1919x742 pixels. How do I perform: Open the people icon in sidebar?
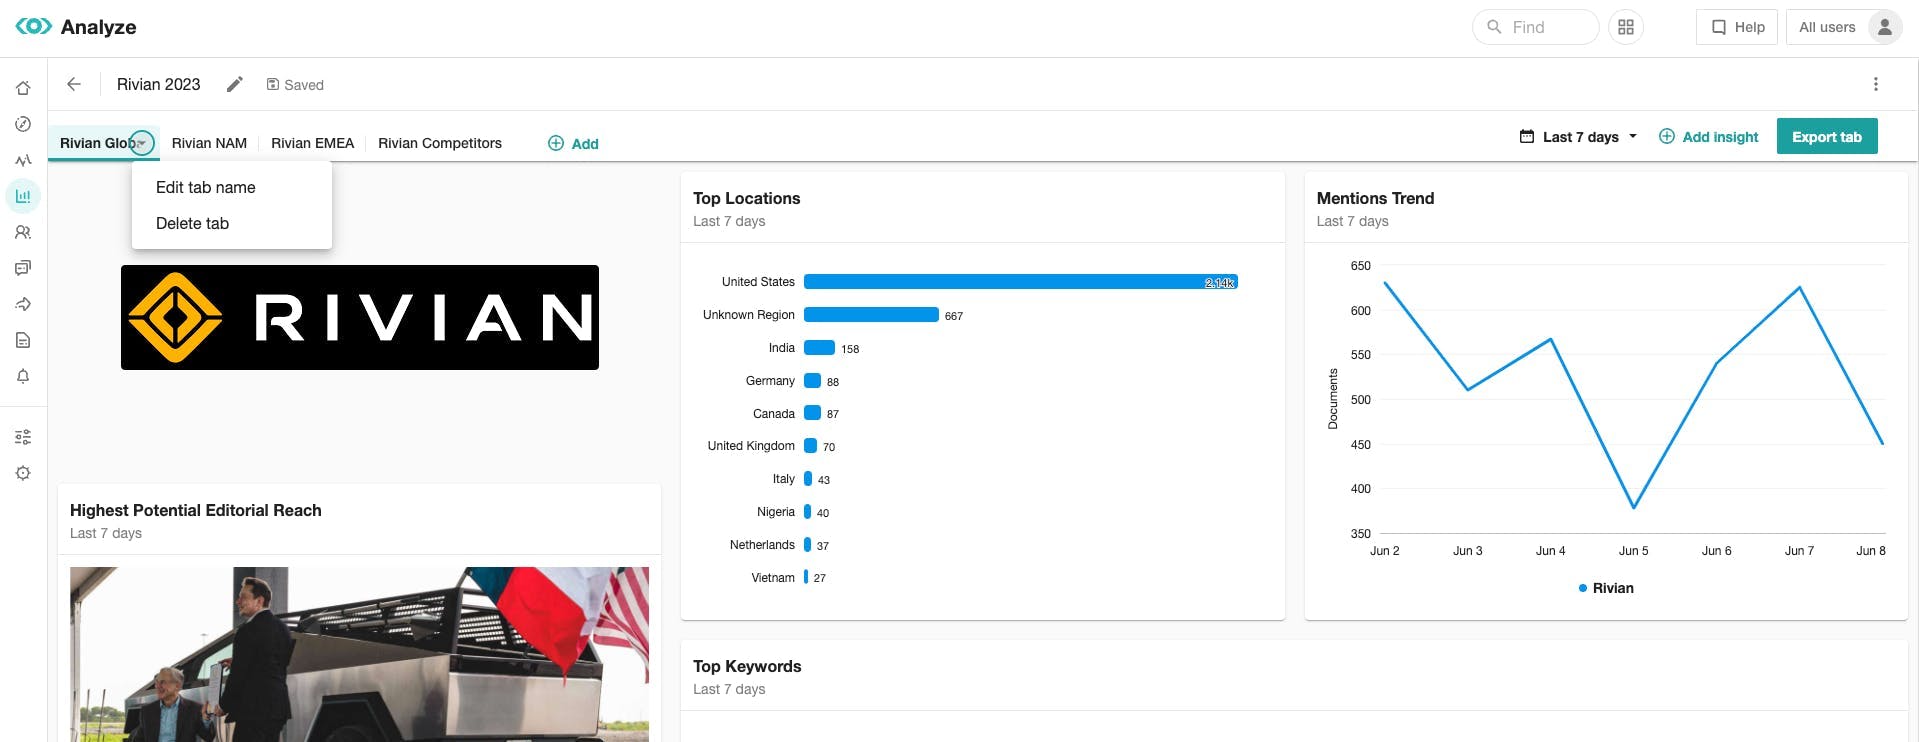(x=23, y=232)
